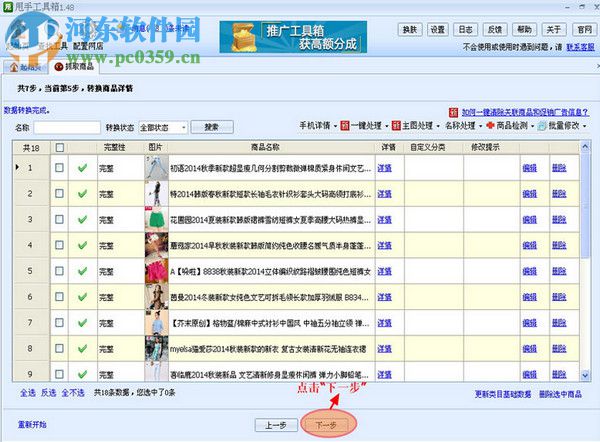Viewport: 600px width, 442px height.
Task: Check the checkbox for row 3
Action: click(59, 219)
